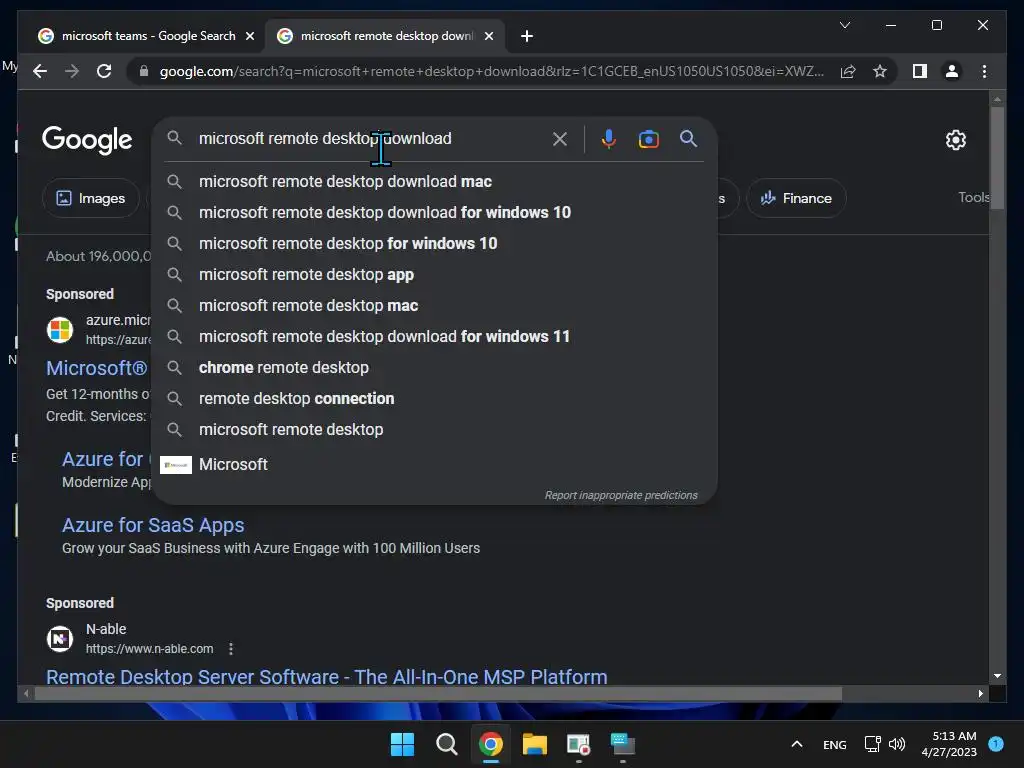Filter results by Finance

click(796, 198)
